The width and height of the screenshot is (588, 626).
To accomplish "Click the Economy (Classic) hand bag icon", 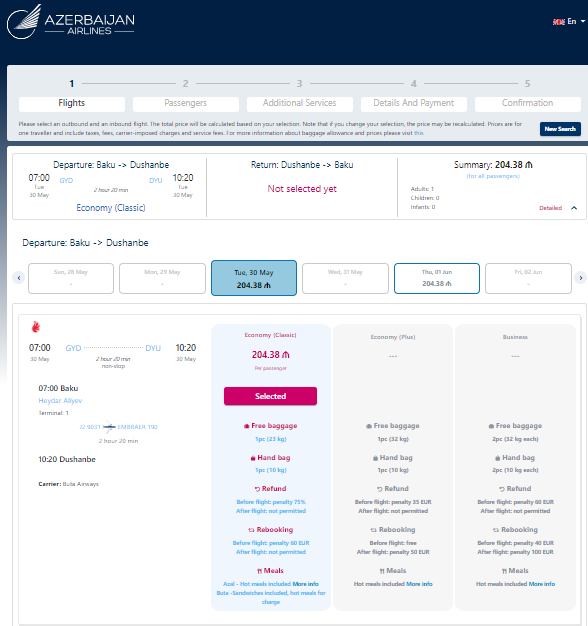I will point(253,458).
